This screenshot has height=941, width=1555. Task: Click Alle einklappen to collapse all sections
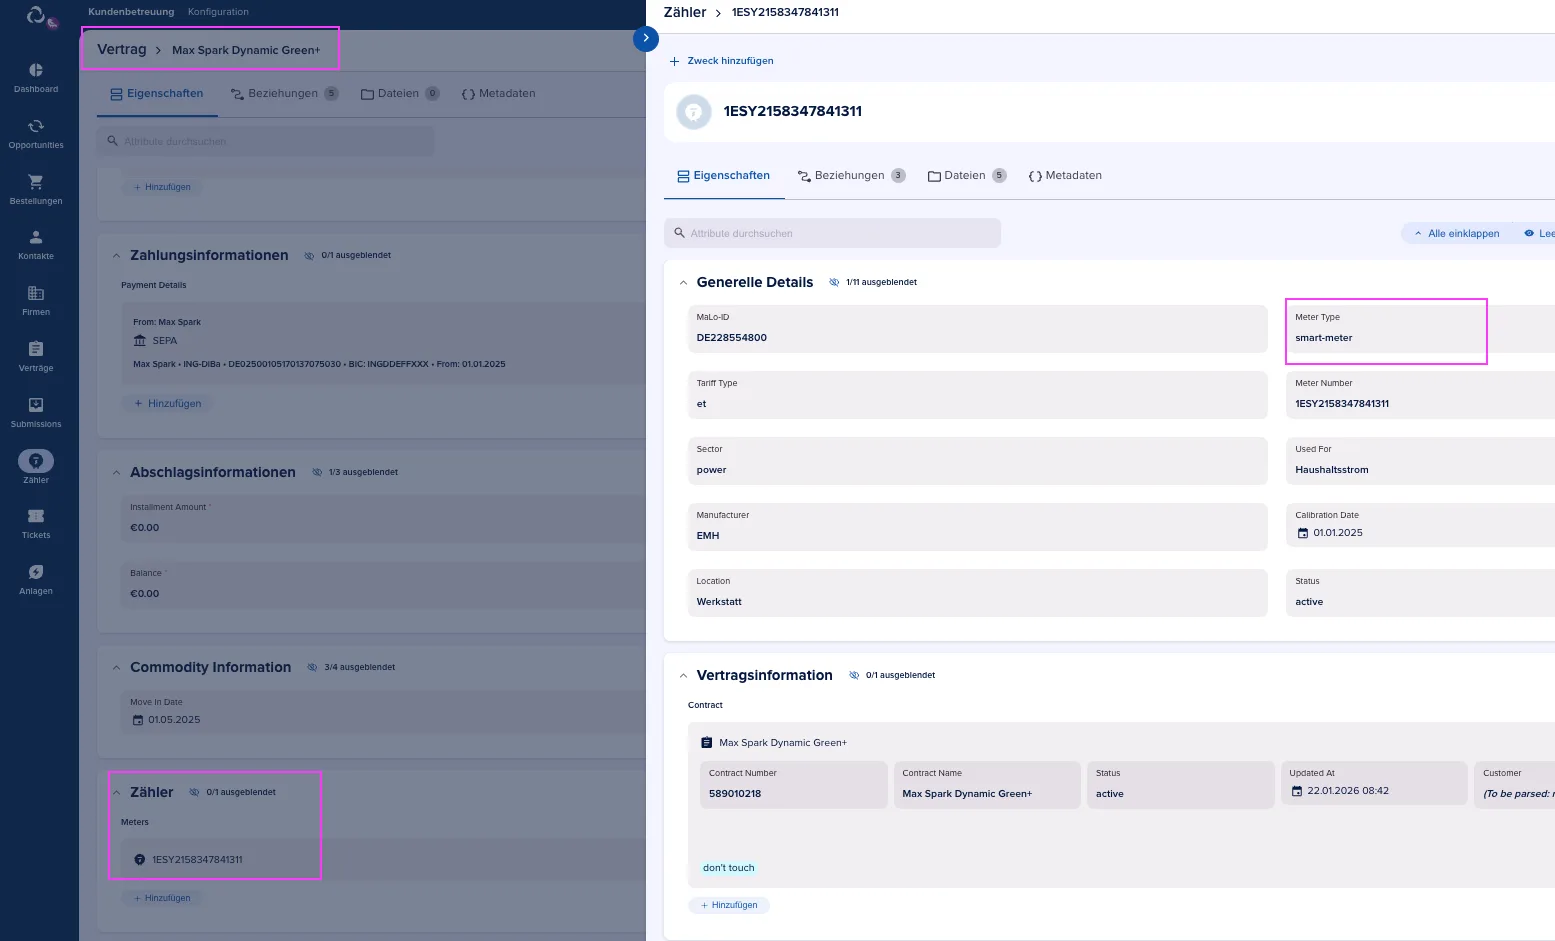pyautogui.click(x=1456, y=233)
